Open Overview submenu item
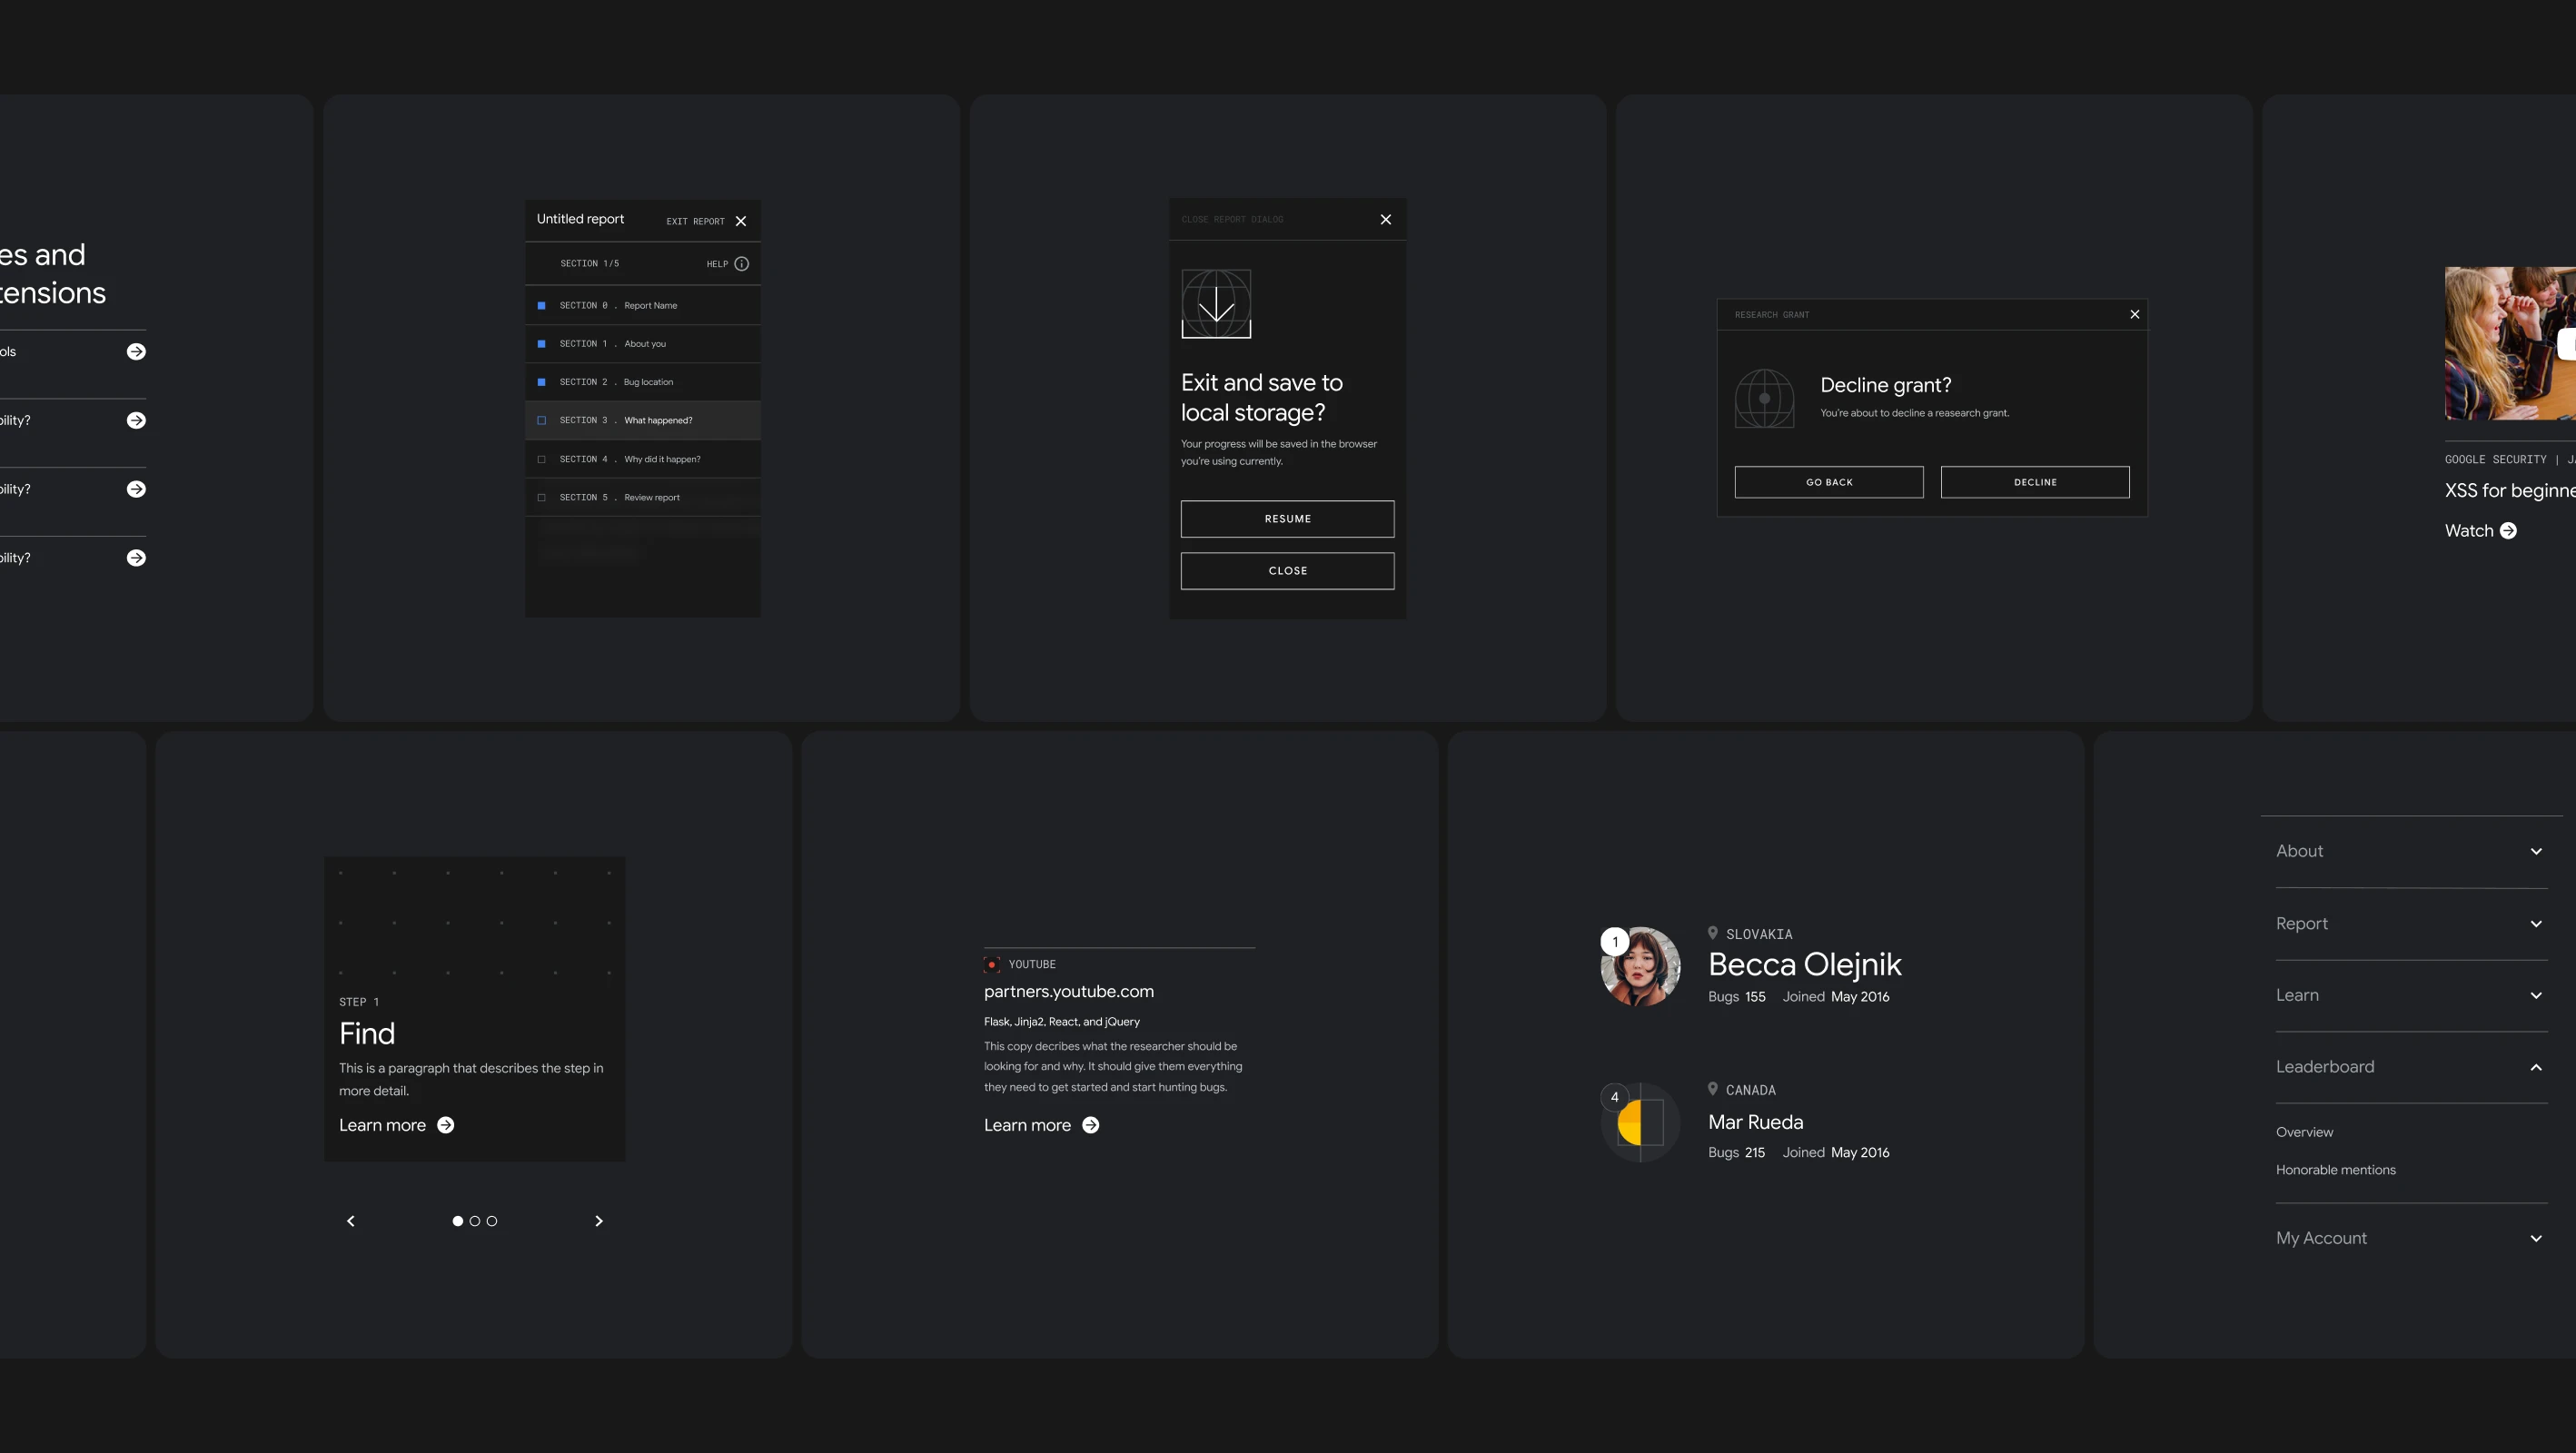The height and width of the screenshot is (1453, 2576). pos(2304,1132)
